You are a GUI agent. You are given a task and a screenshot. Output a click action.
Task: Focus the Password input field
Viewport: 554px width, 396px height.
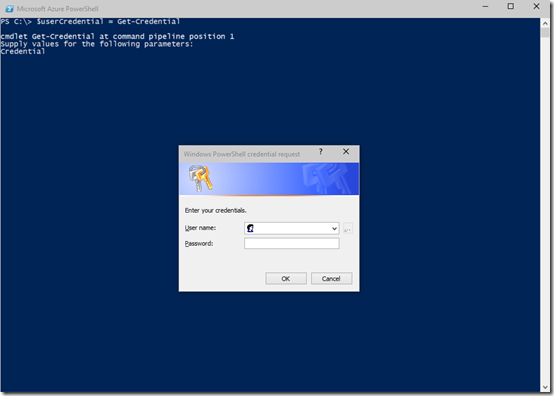(x=291, y=243)
